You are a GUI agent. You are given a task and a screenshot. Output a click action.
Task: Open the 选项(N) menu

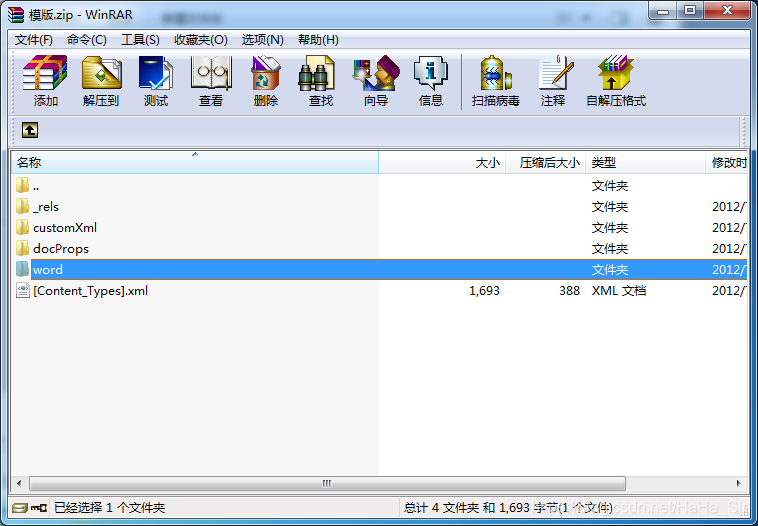pyautogui.click(x=262, y=40)
